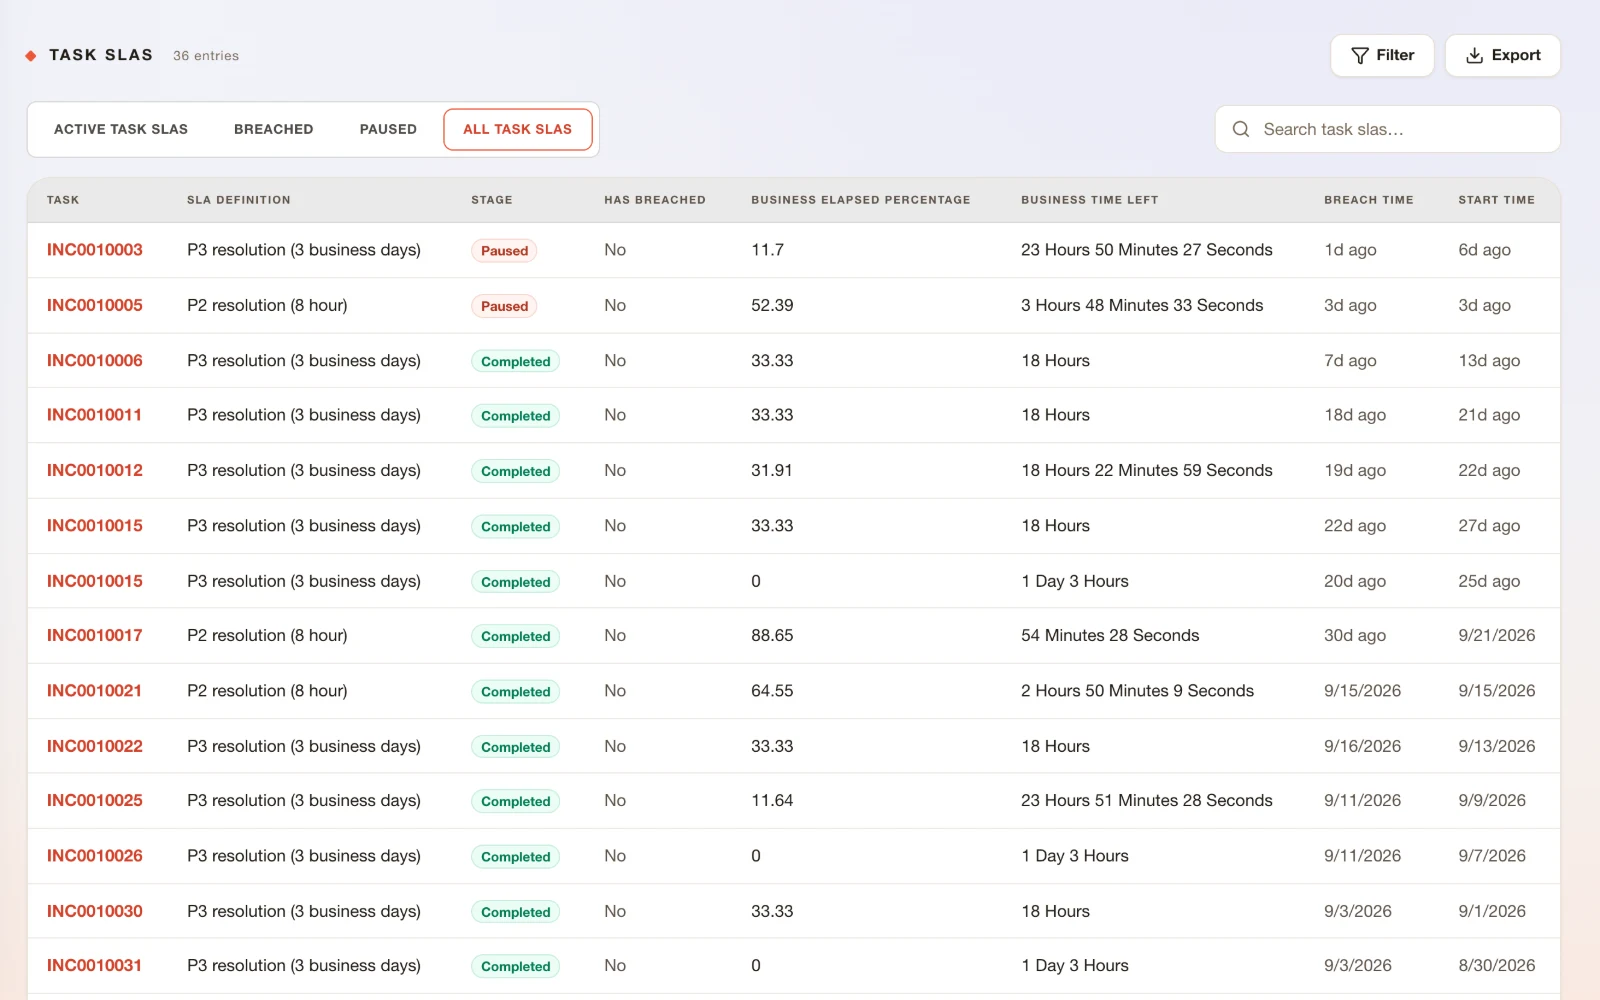Focus the Search task SLAs field
The height and width of the screenshot is (1000, 1600).
click(1388, 129)
